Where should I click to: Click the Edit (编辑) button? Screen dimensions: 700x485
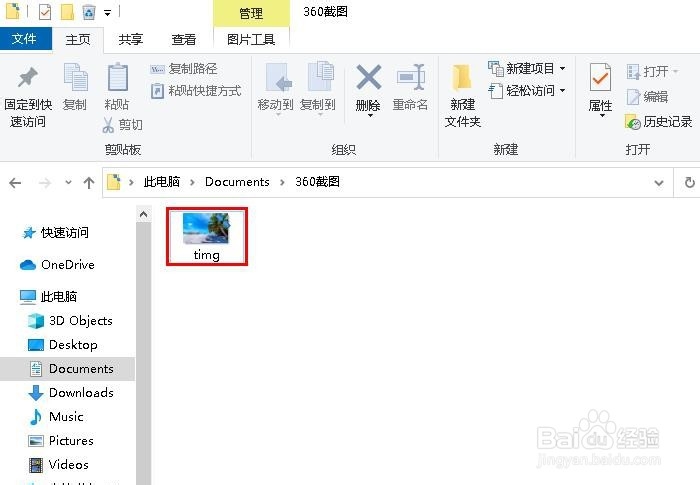click(x=648, y=96)
